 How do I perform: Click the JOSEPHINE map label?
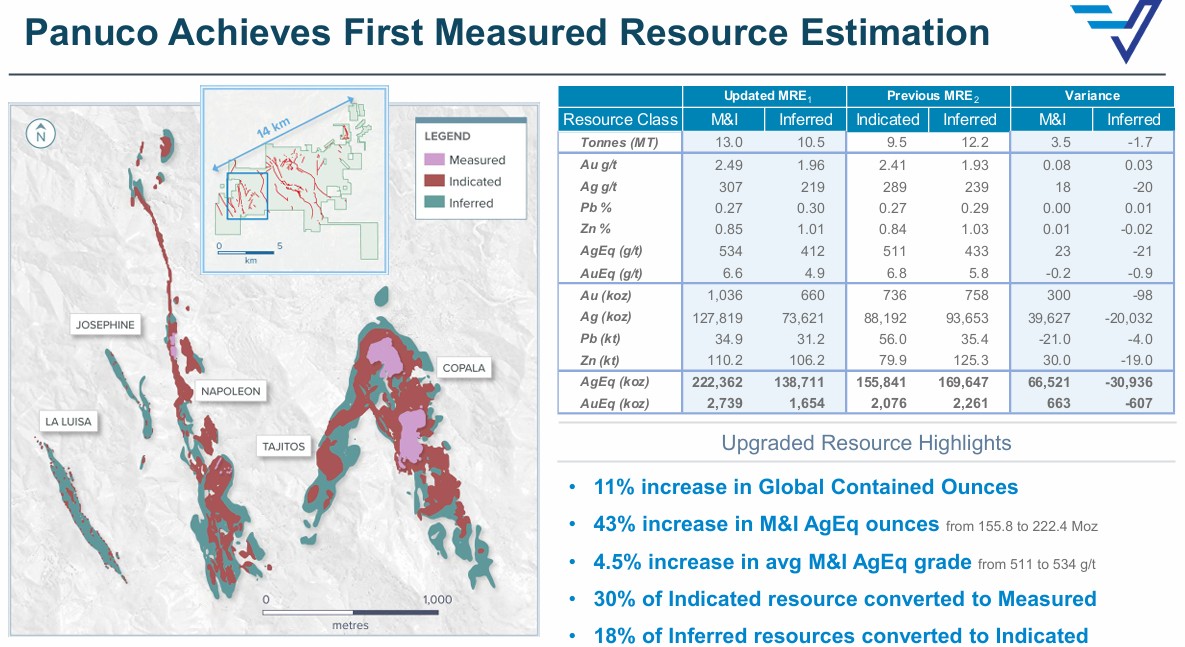(x=105, y=325)
